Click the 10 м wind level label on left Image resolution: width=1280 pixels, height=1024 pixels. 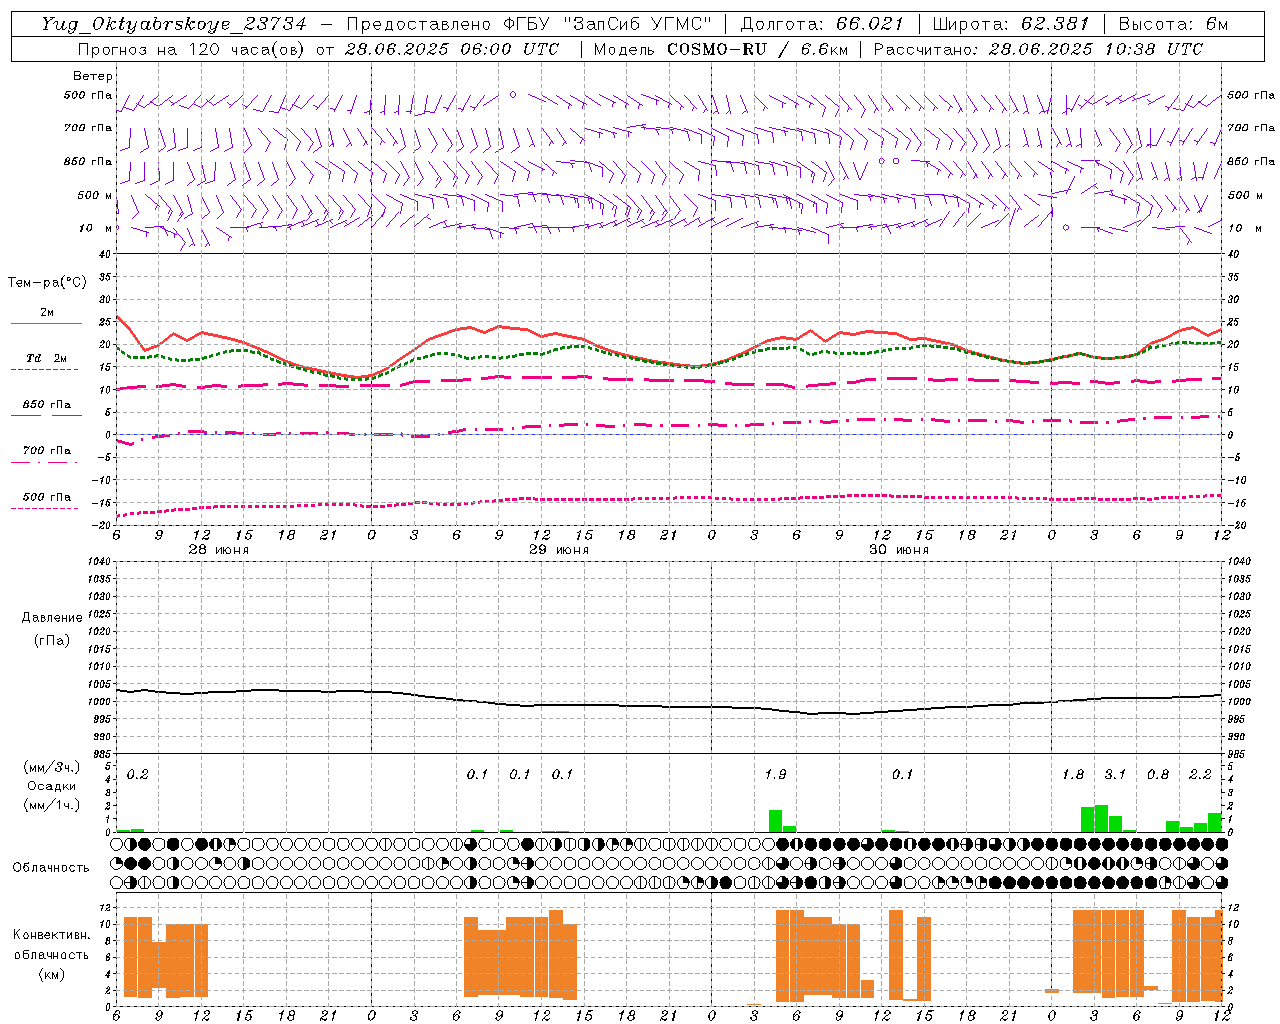95,228
